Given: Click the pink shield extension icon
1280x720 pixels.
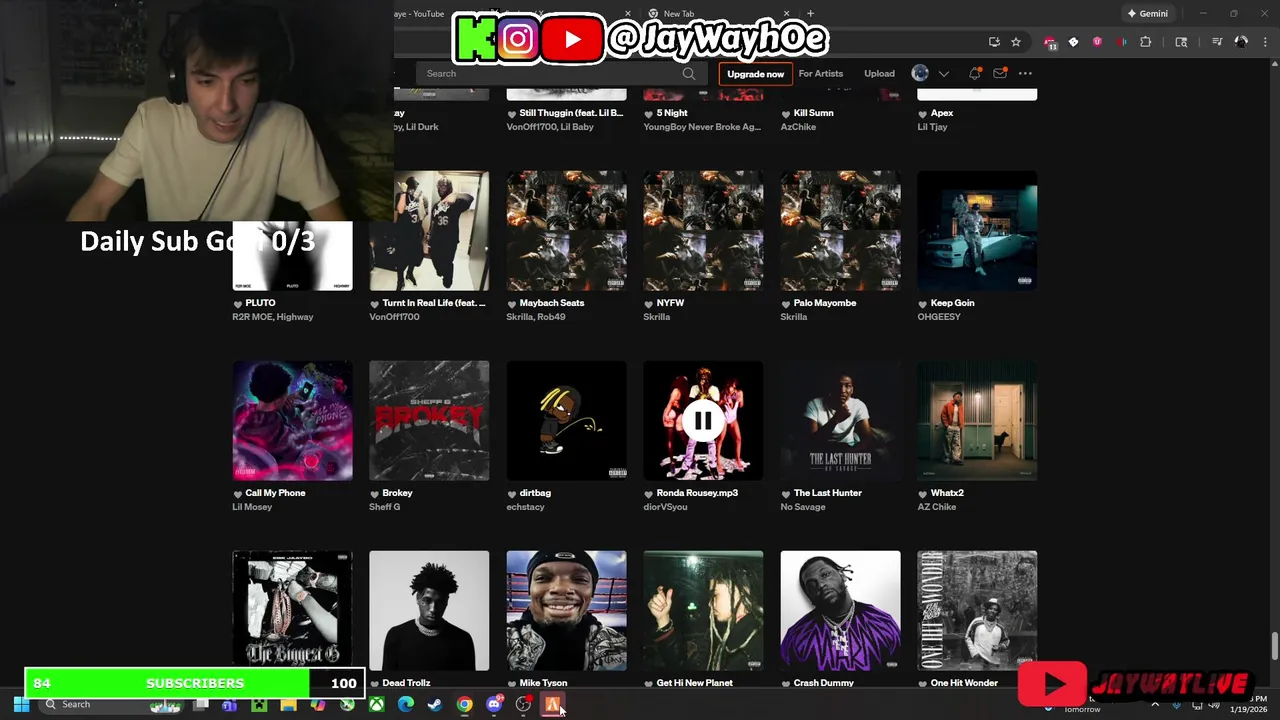Looking at the screenshot, I should tap(1097, 42).
